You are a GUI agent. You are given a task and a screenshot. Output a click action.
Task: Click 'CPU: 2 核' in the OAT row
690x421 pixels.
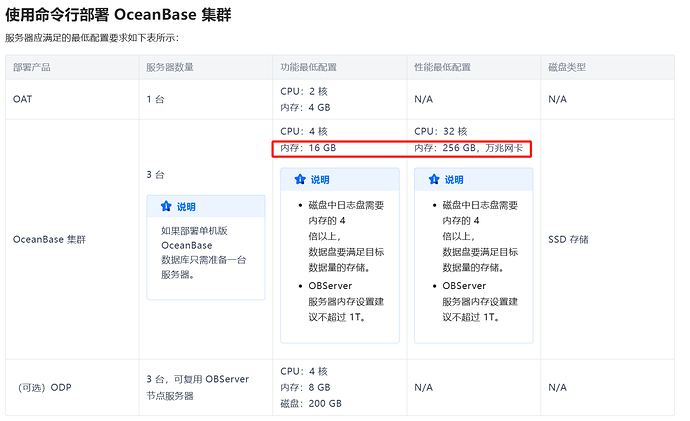point(304,92)
